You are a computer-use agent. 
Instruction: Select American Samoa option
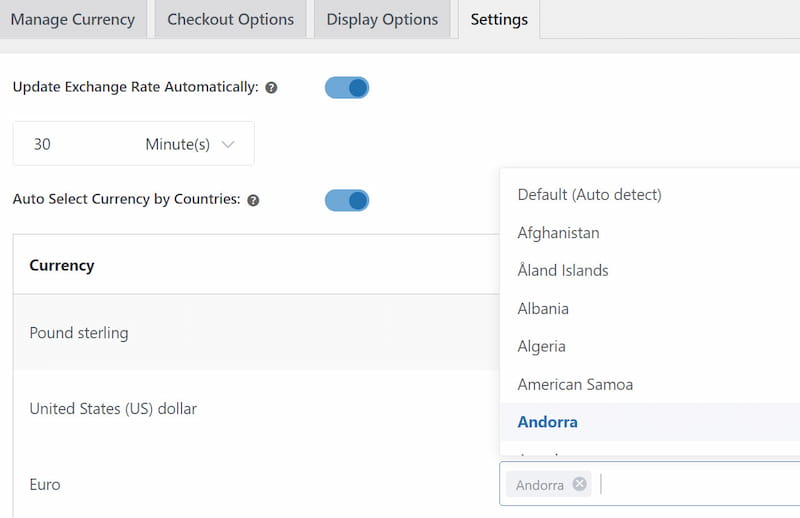(575, 385)
